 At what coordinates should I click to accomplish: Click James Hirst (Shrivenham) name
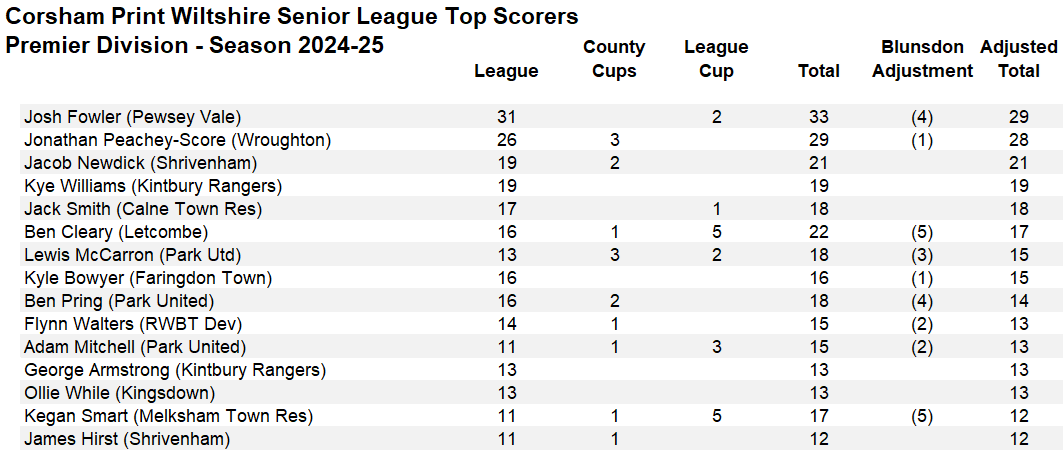126,439
